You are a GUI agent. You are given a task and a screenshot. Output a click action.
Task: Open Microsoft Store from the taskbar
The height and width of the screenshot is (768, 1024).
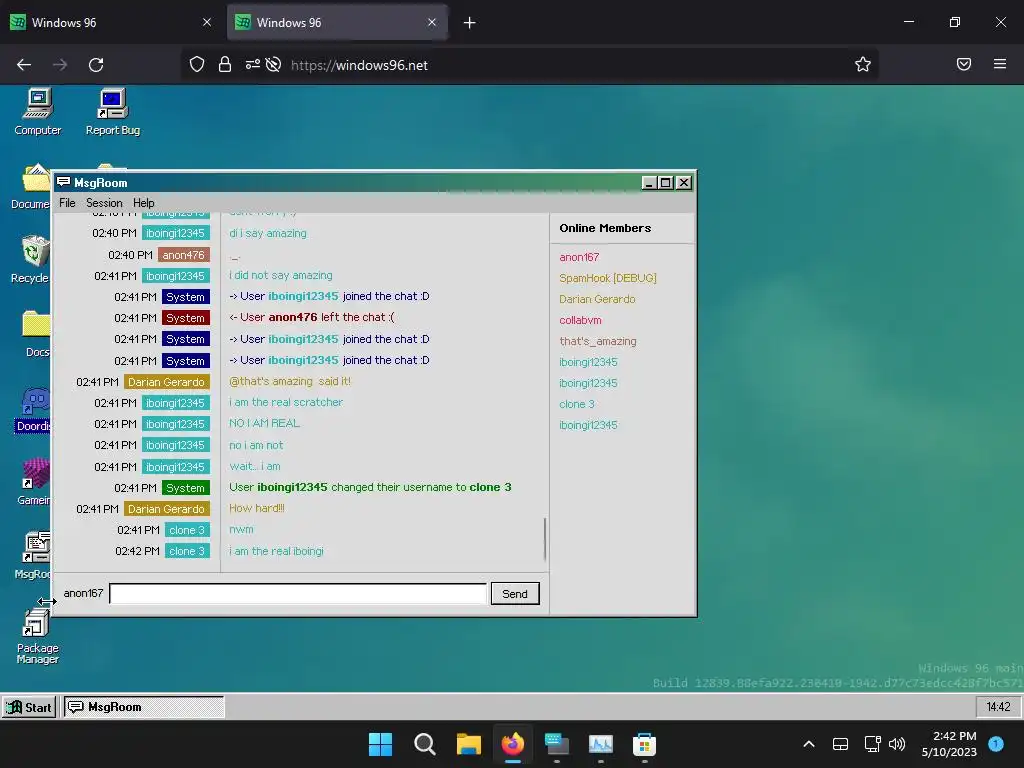pos(644,744)
